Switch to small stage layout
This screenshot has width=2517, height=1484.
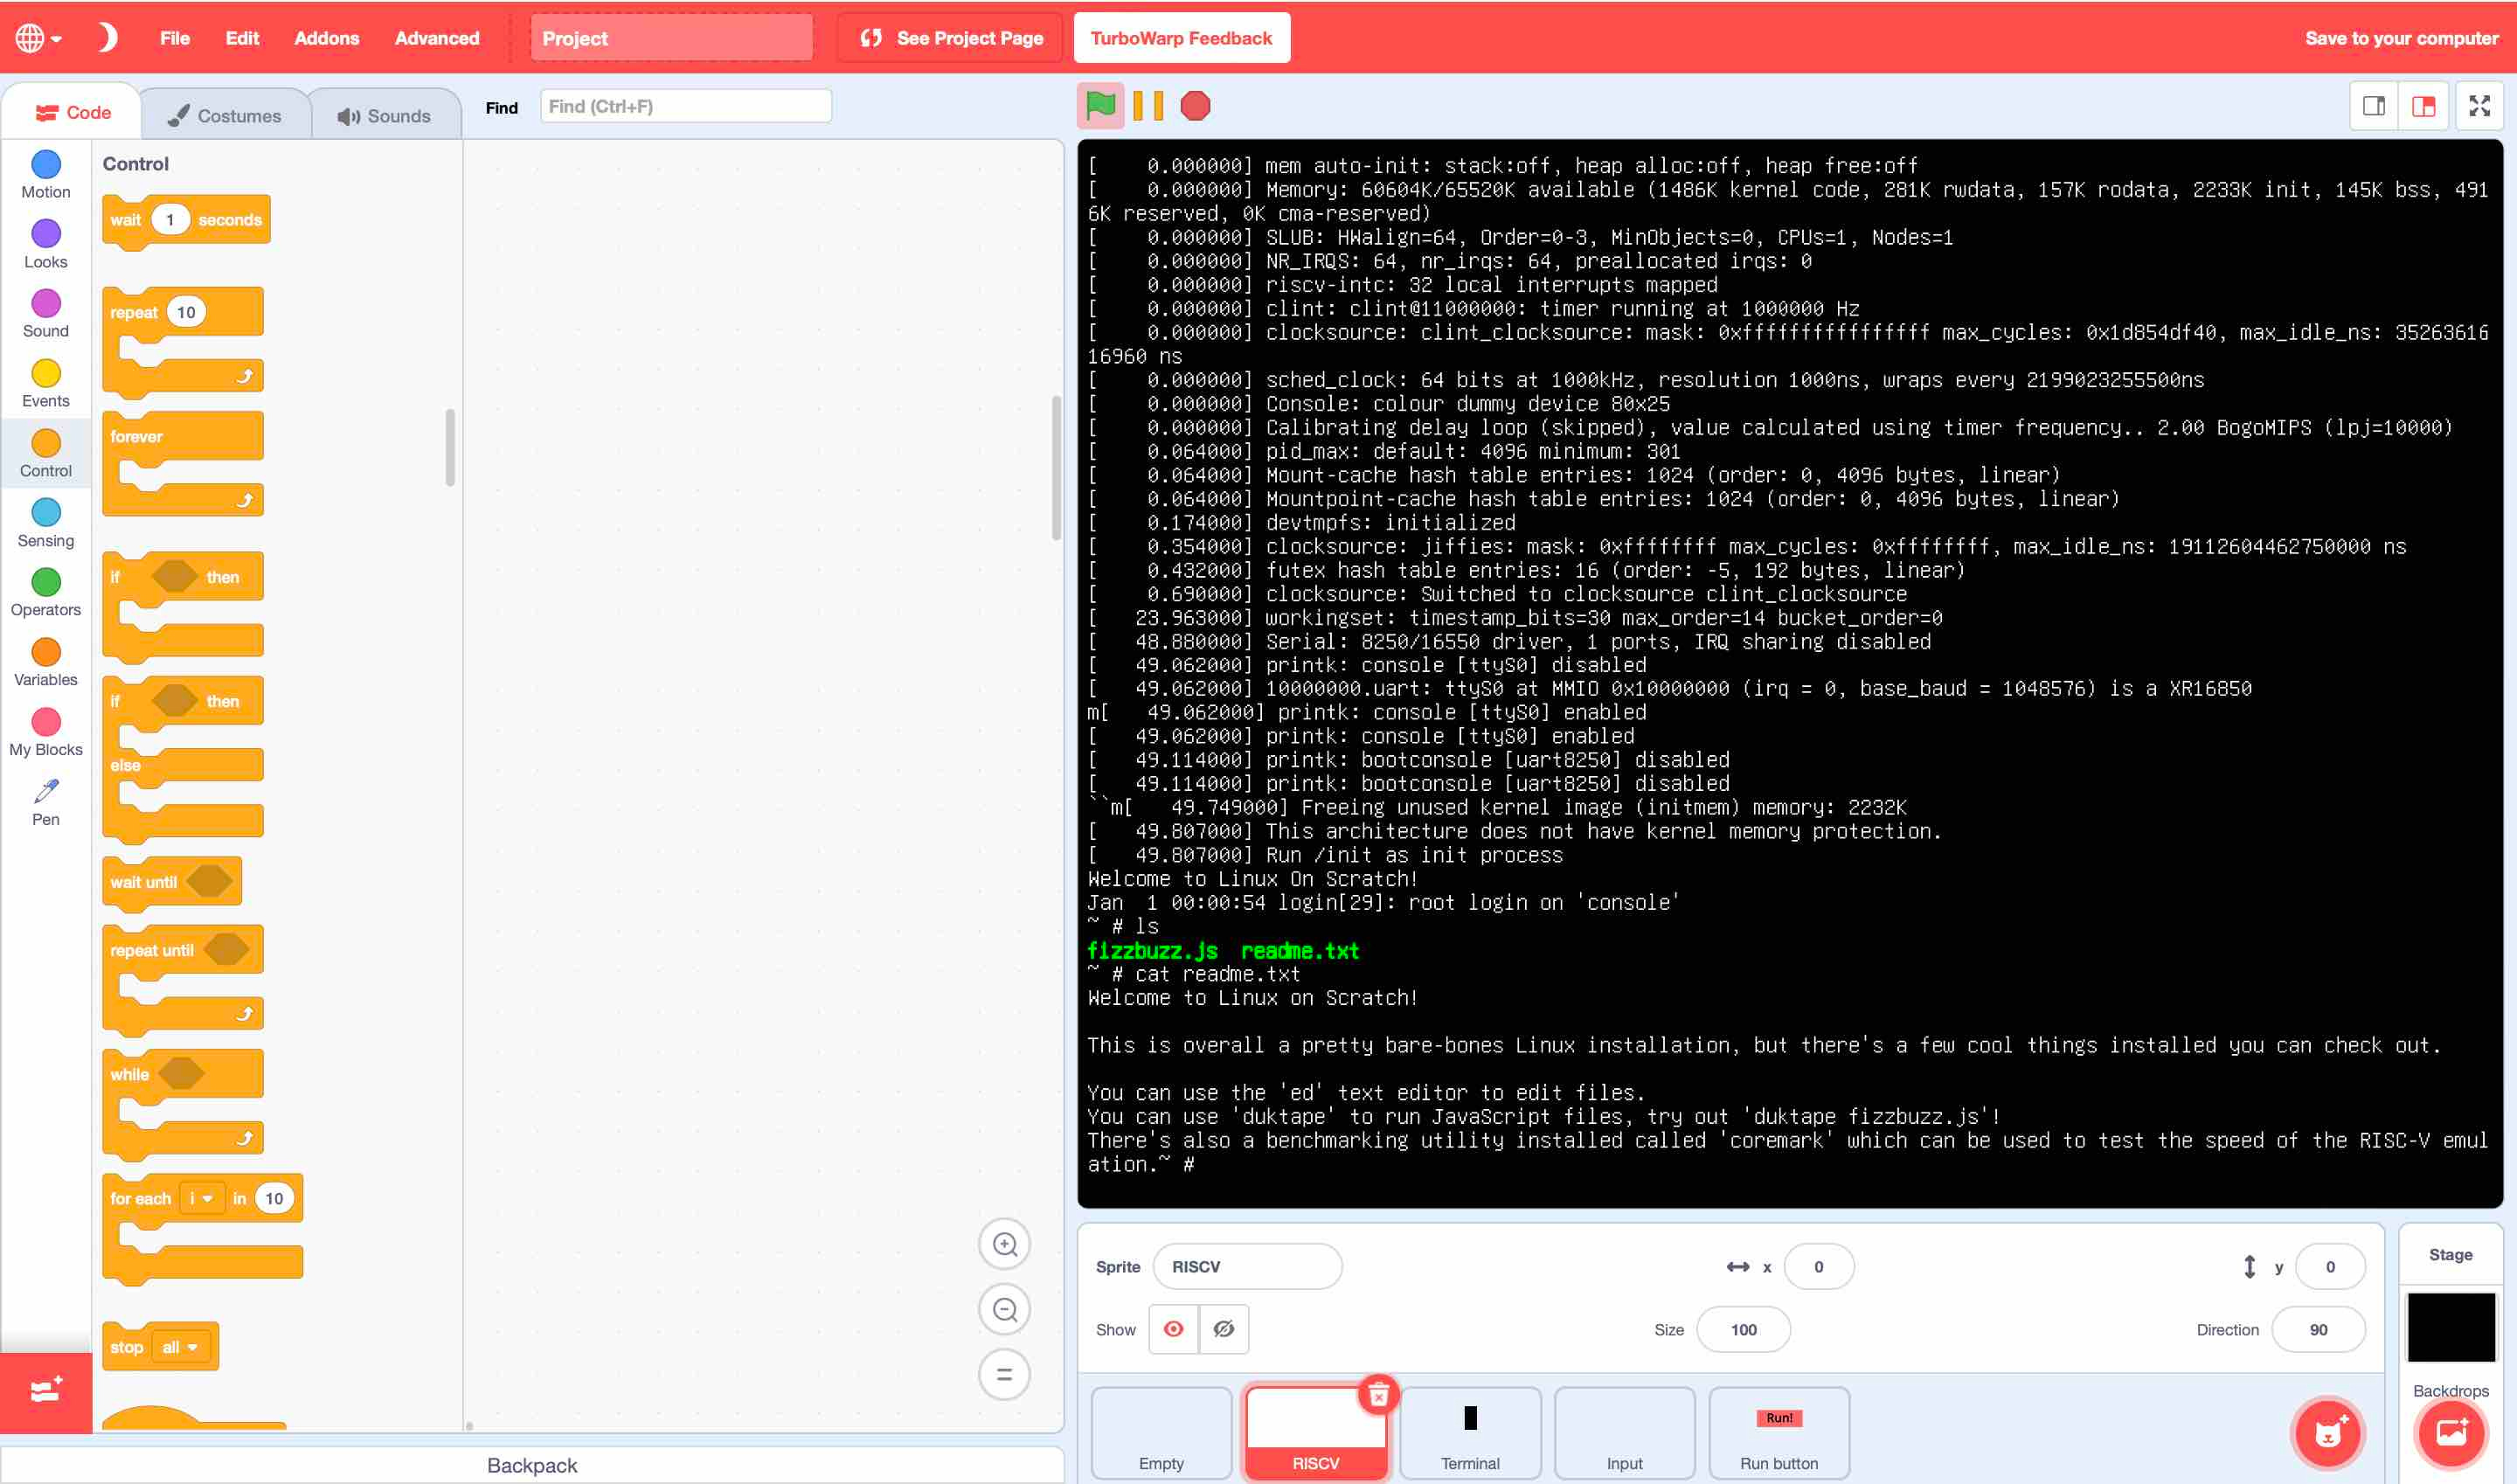tap(2374, 106)
